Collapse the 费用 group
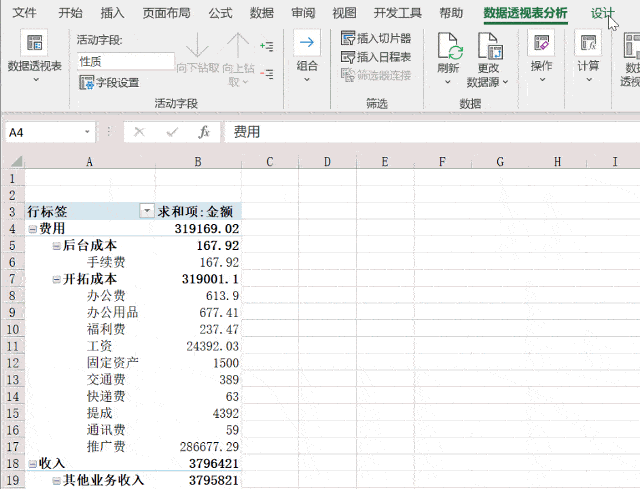Image resolution: width=640 pixels, height=489 pixels. 32,229
